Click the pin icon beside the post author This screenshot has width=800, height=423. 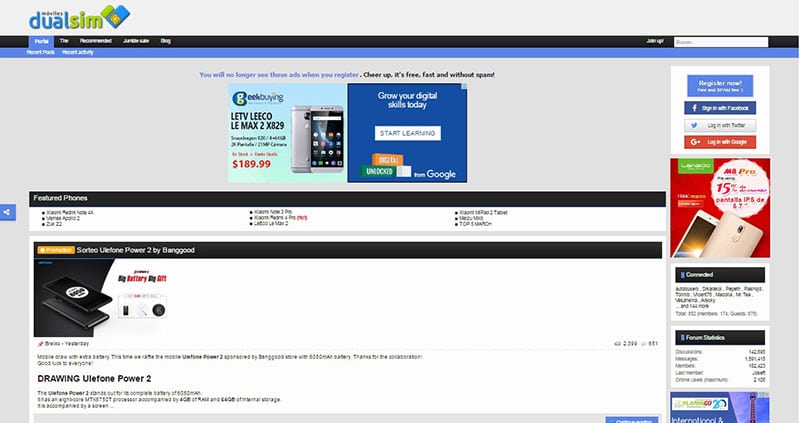tap(41, 344)
